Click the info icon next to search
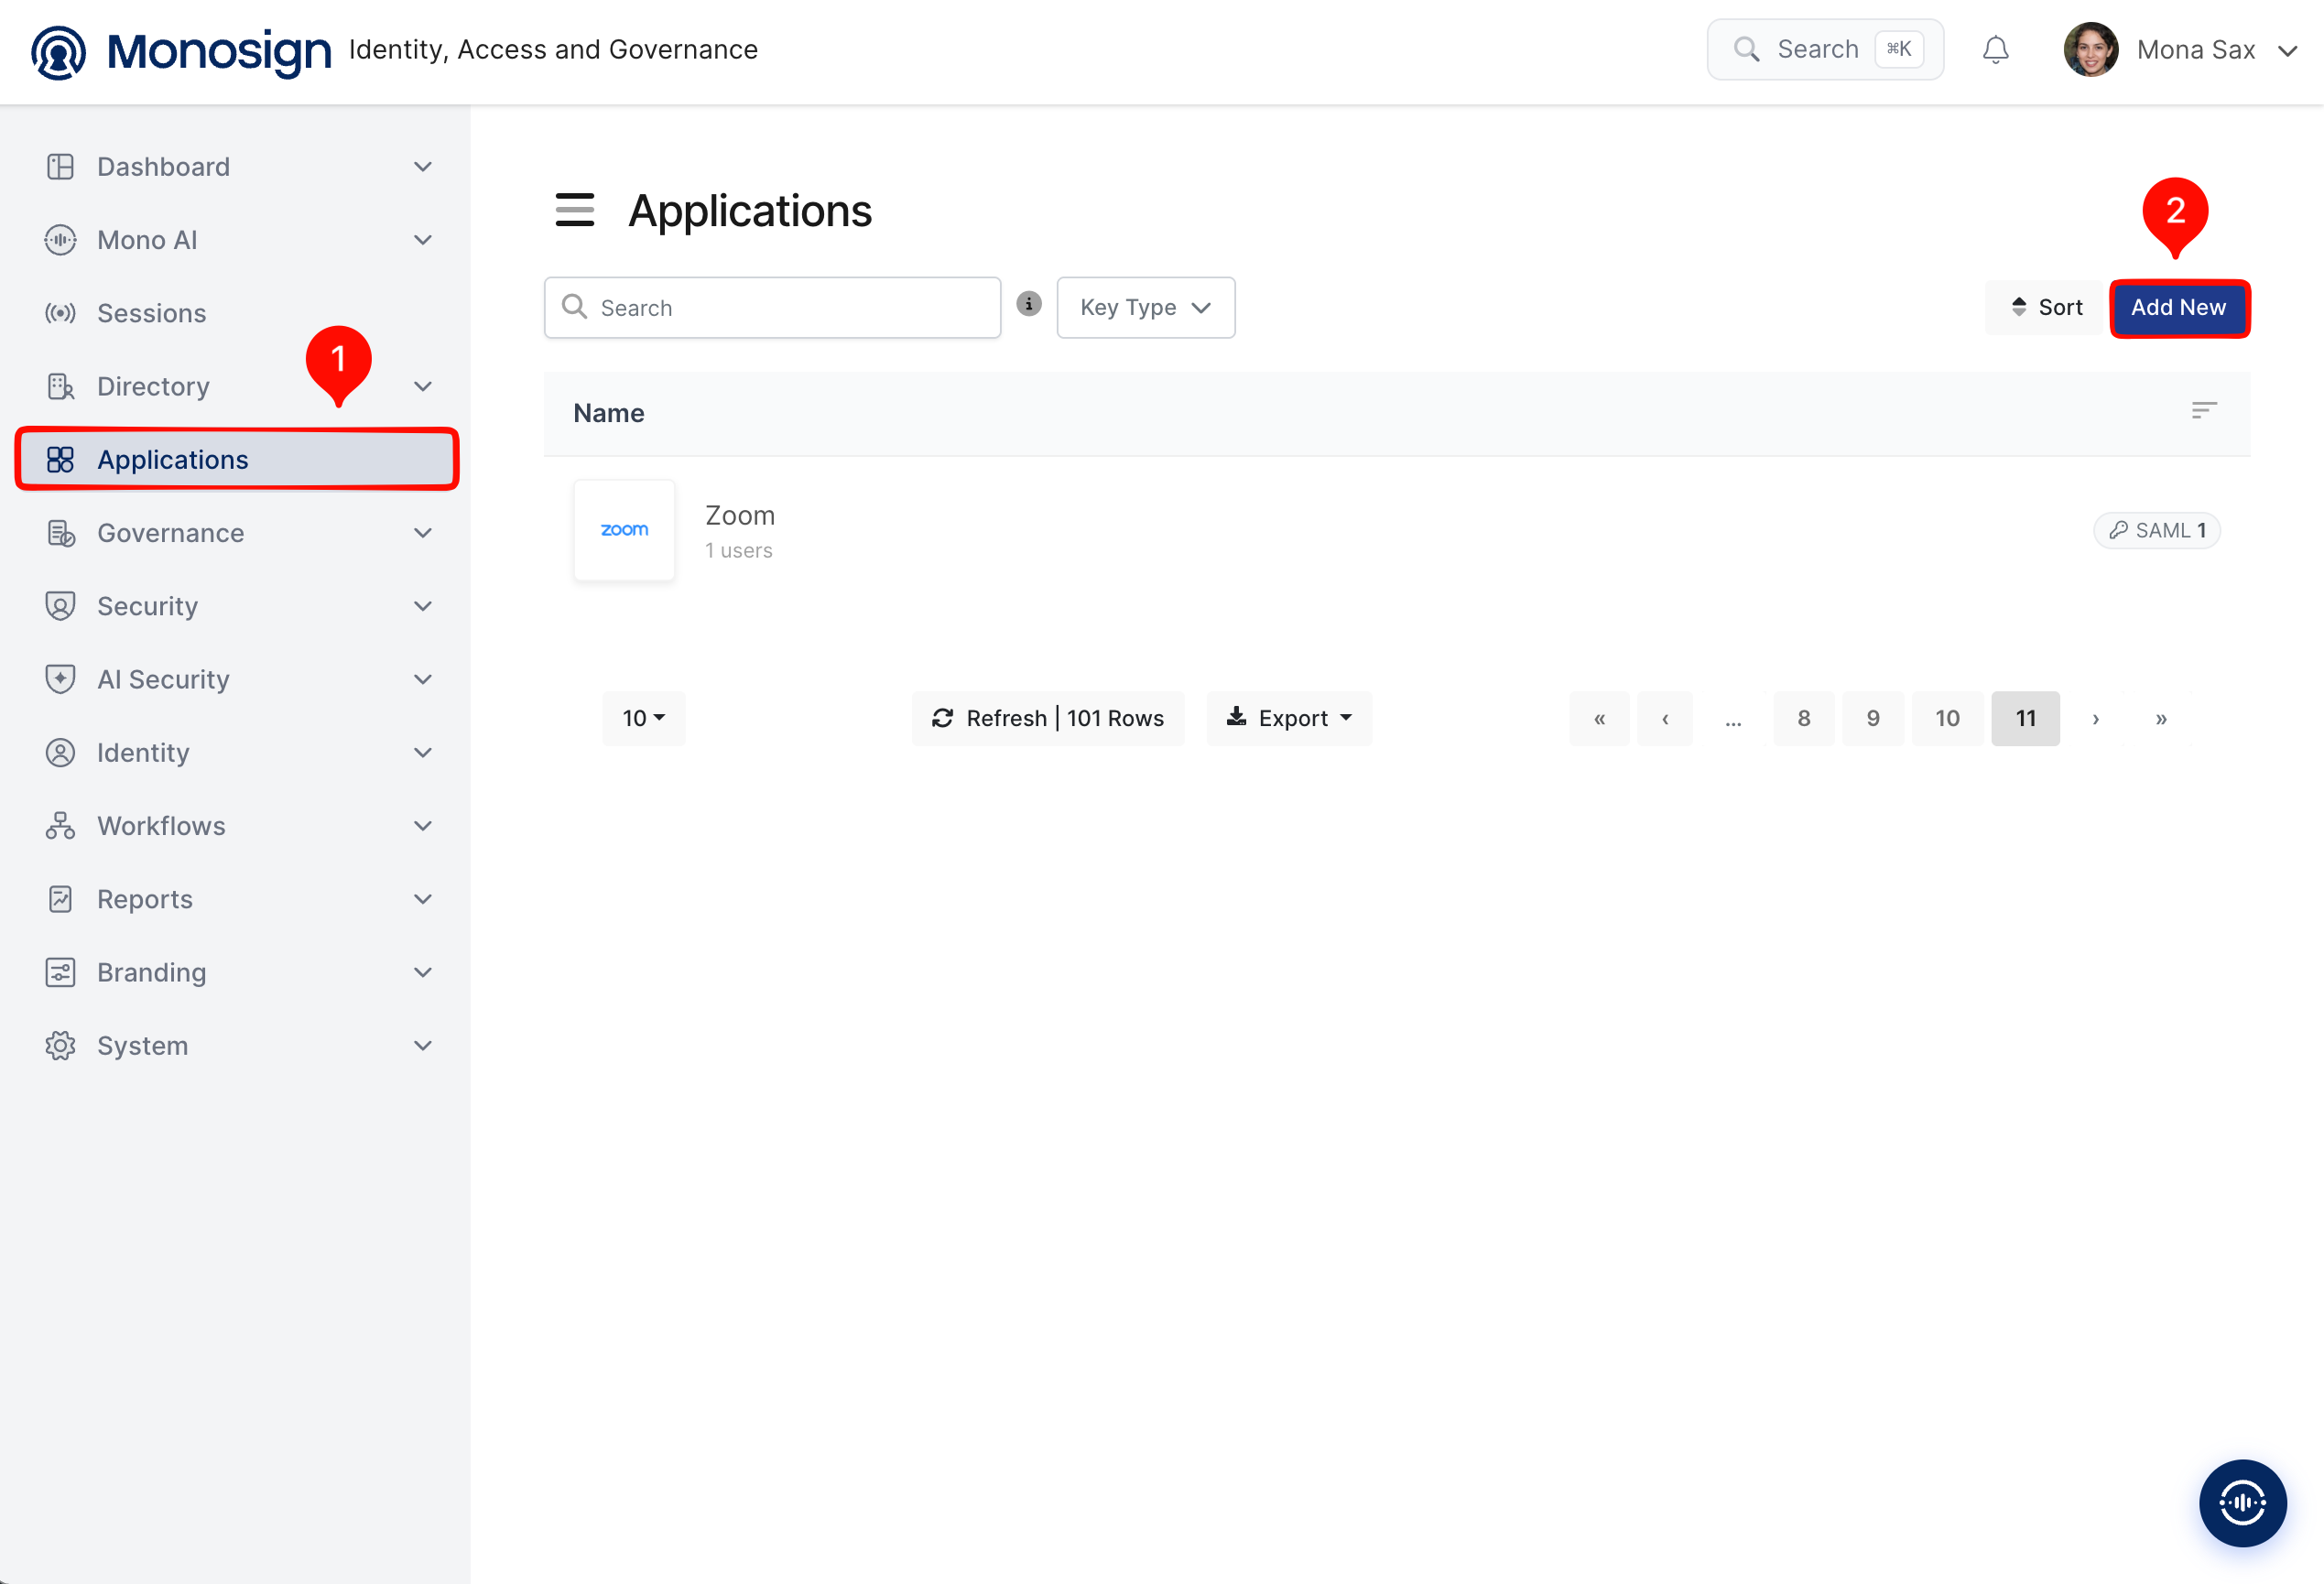Image resolution: width=2324 pixels, height=1584 pixels. [1029, 304]
